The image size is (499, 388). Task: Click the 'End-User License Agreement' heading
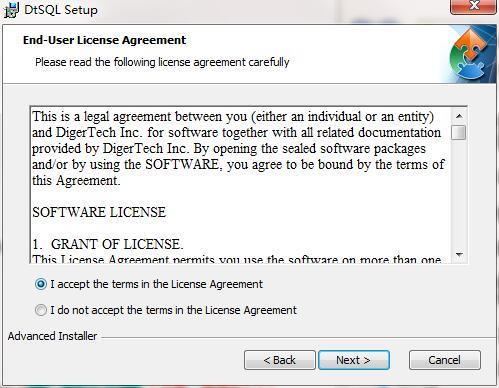point(104,40)
